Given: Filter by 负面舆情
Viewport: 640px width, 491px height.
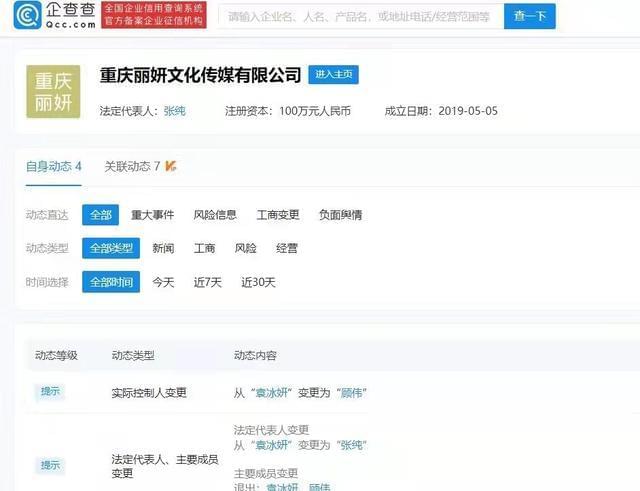Looking at the screenshot, I should tap(340, 214).
